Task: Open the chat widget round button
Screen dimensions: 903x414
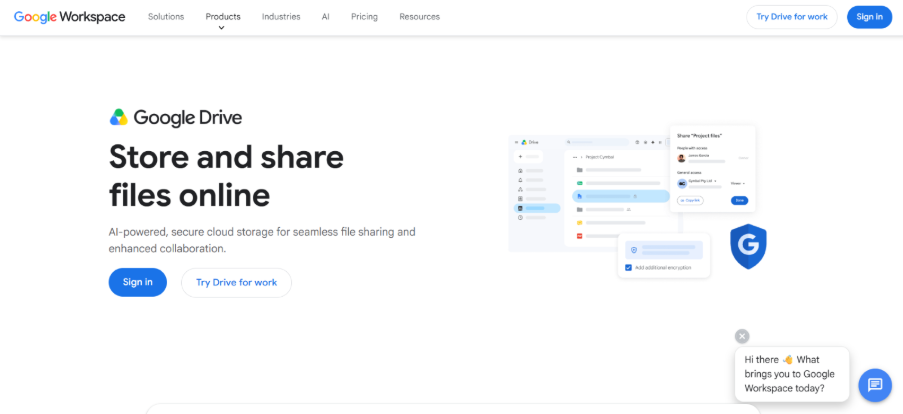Action: (x=875, y=385)
